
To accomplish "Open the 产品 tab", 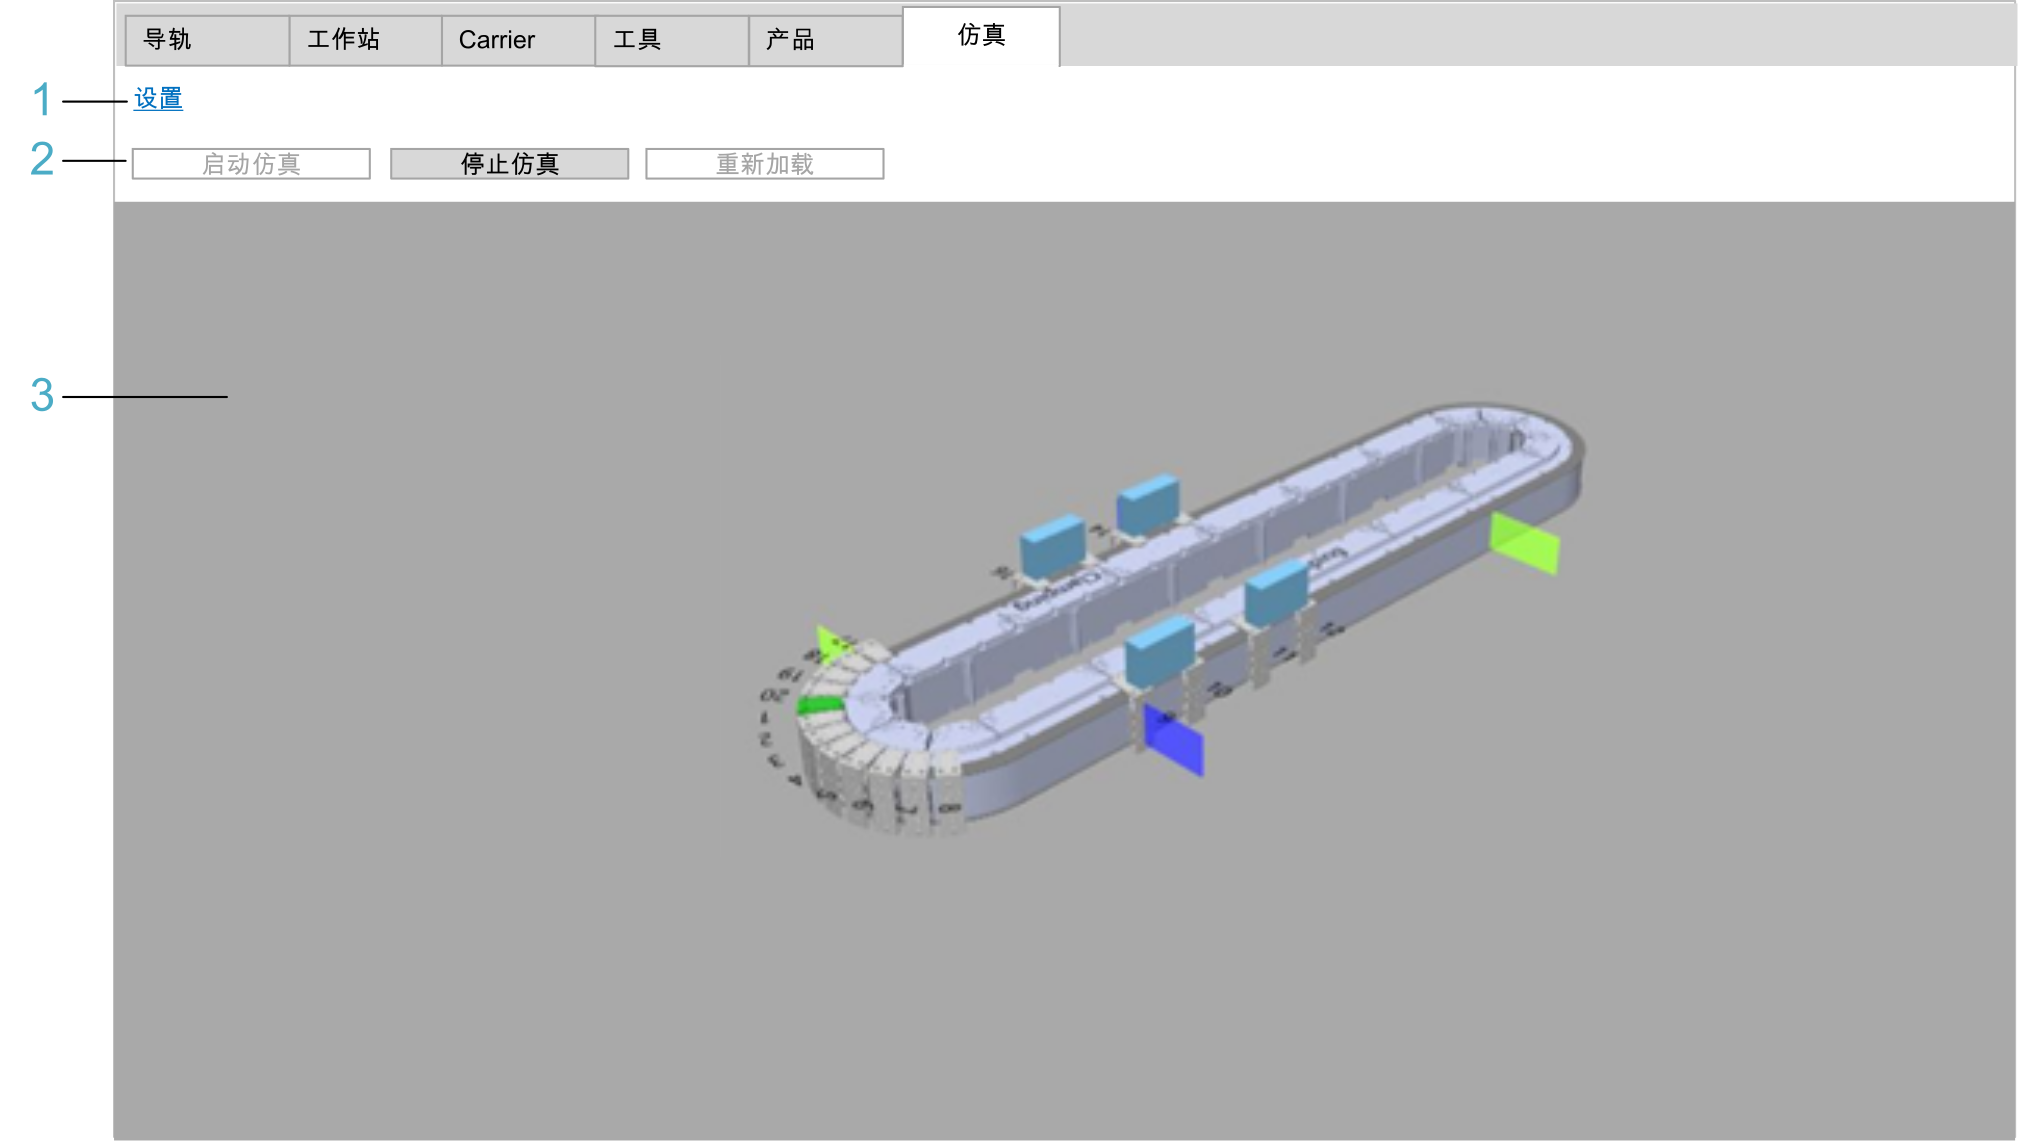I will tap(824, 40).
